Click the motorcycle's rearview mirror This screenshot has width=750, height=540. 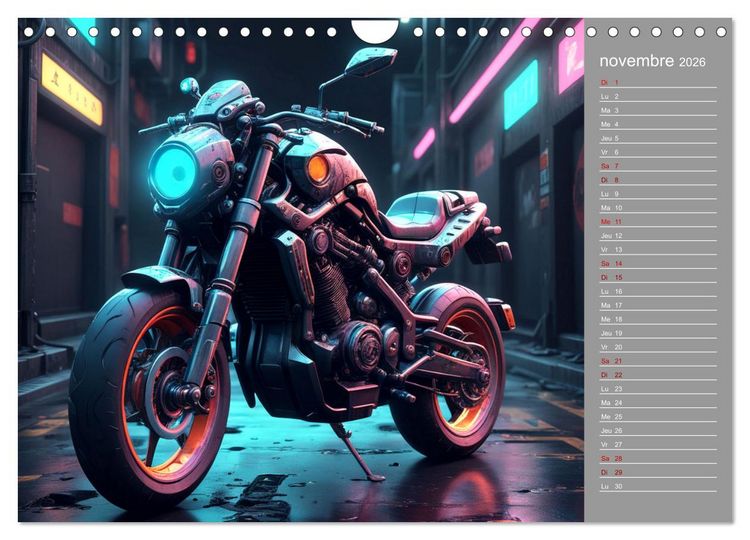click(x=371, y=62)
